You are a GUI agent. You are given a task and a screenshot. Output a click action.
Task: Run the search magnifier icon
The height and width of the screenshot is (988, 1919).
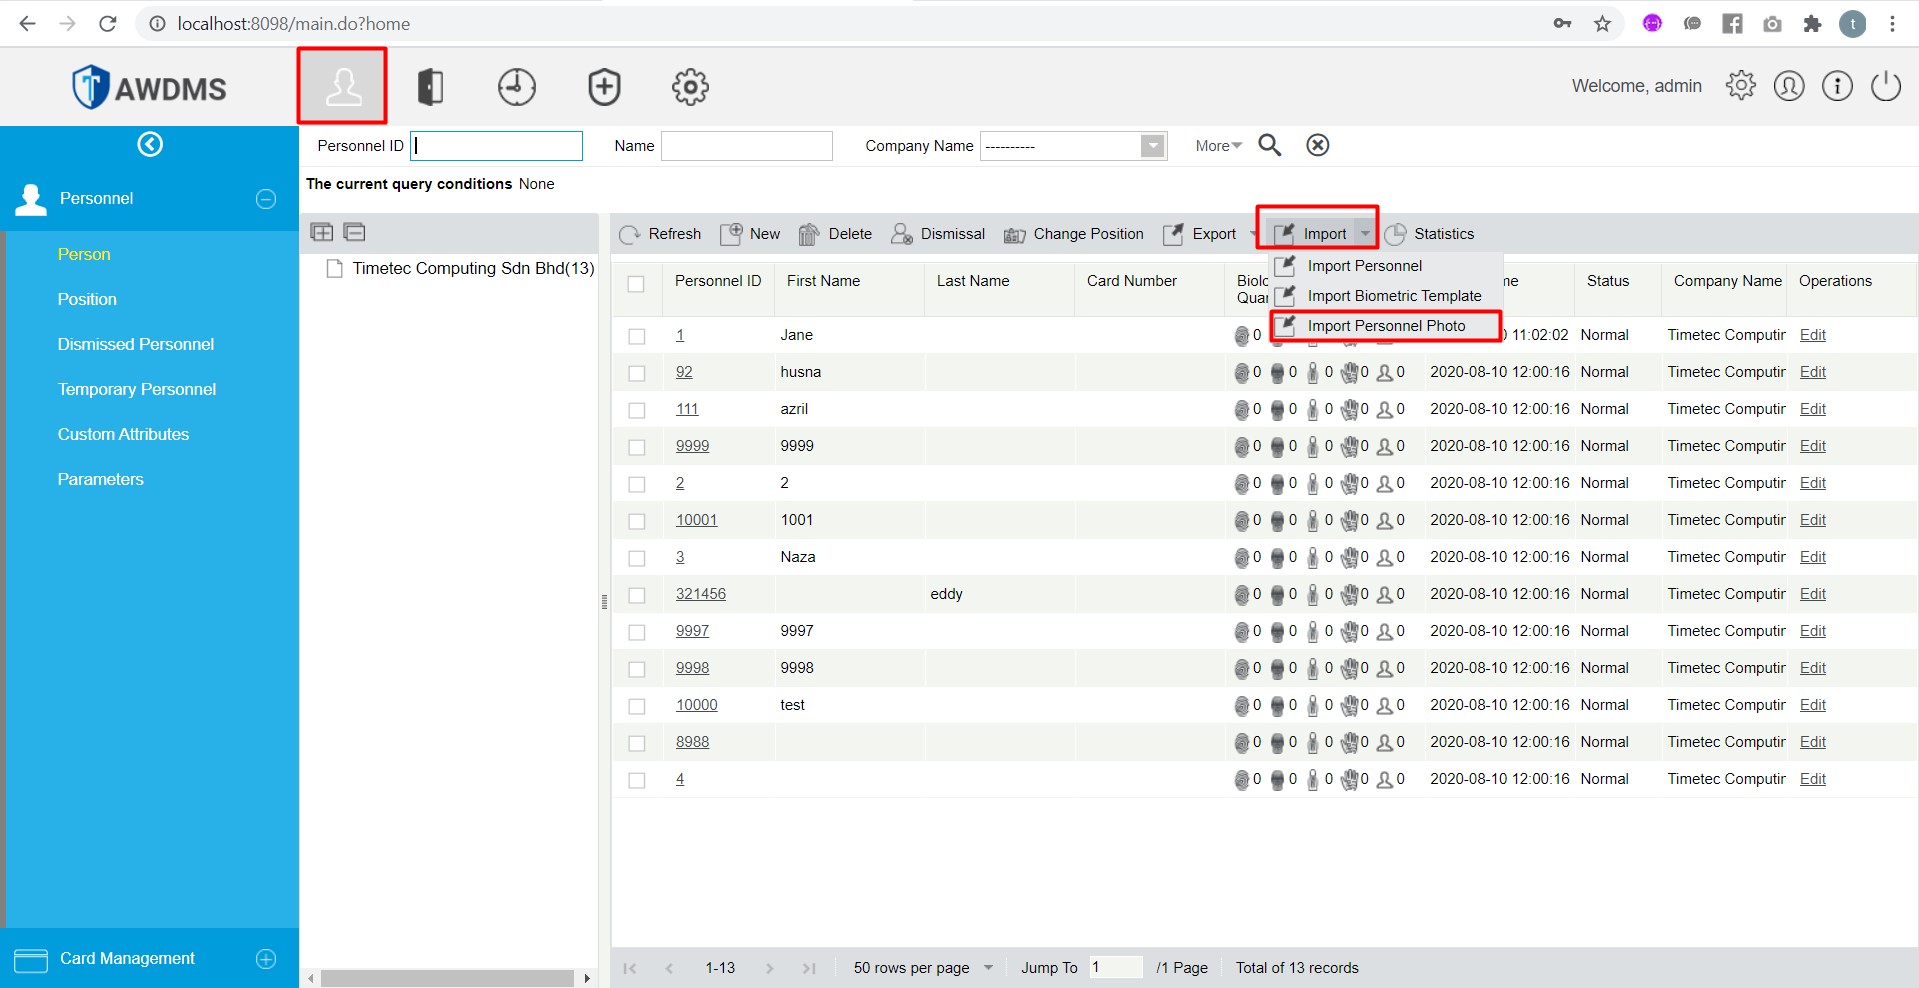(1270, 145)
